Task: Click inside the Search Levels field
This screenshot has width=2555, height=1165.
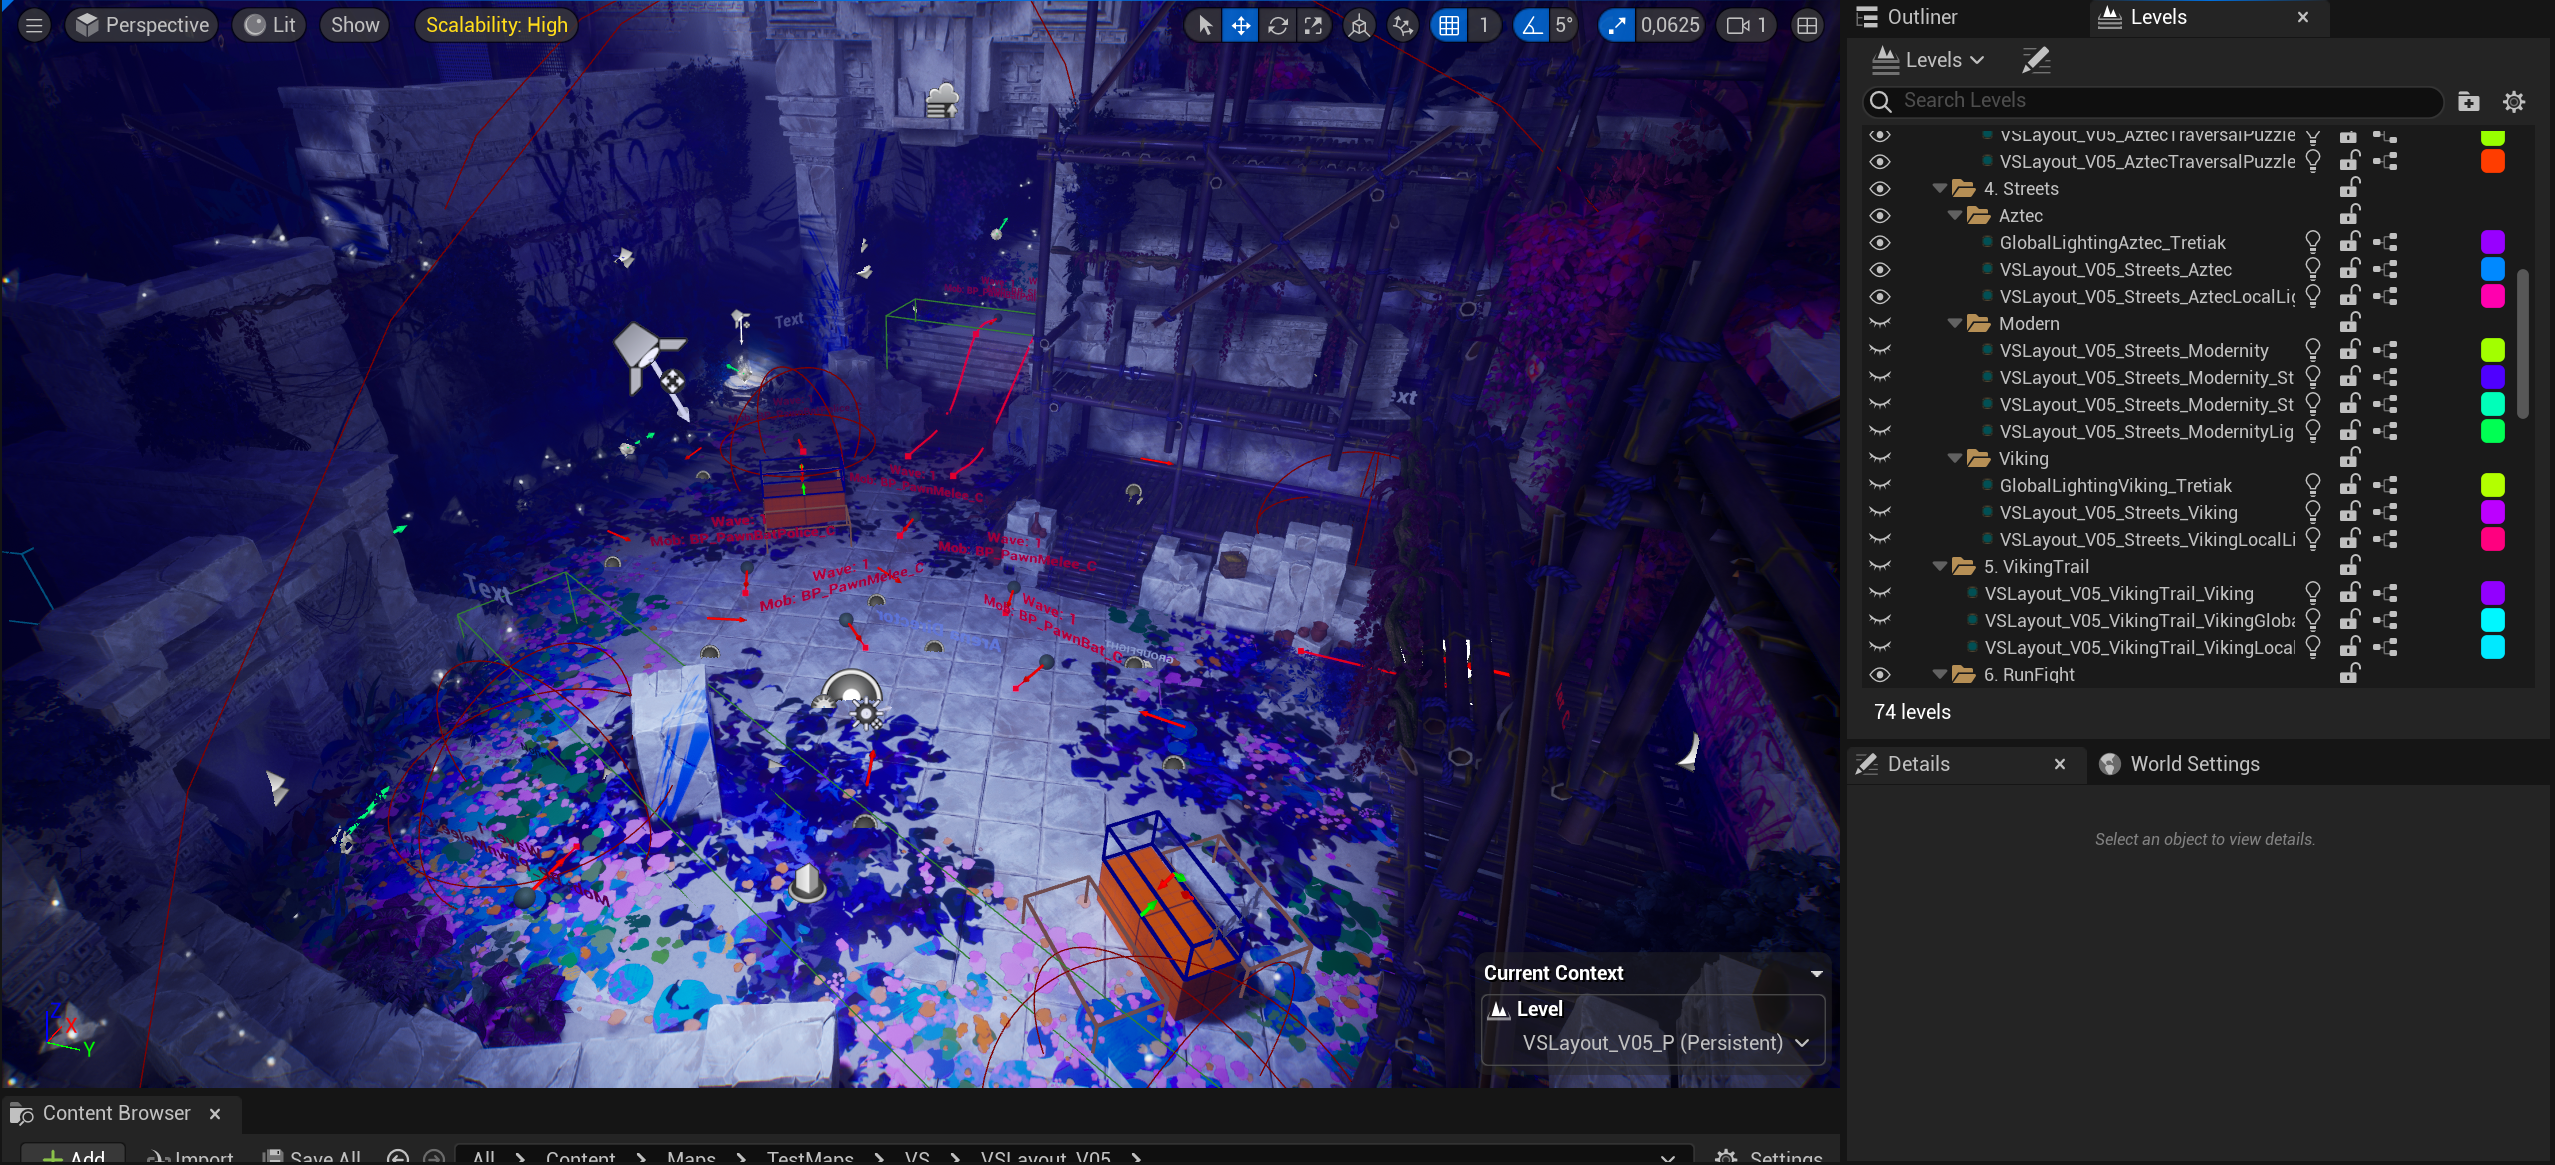Action: pos(2150,101)
